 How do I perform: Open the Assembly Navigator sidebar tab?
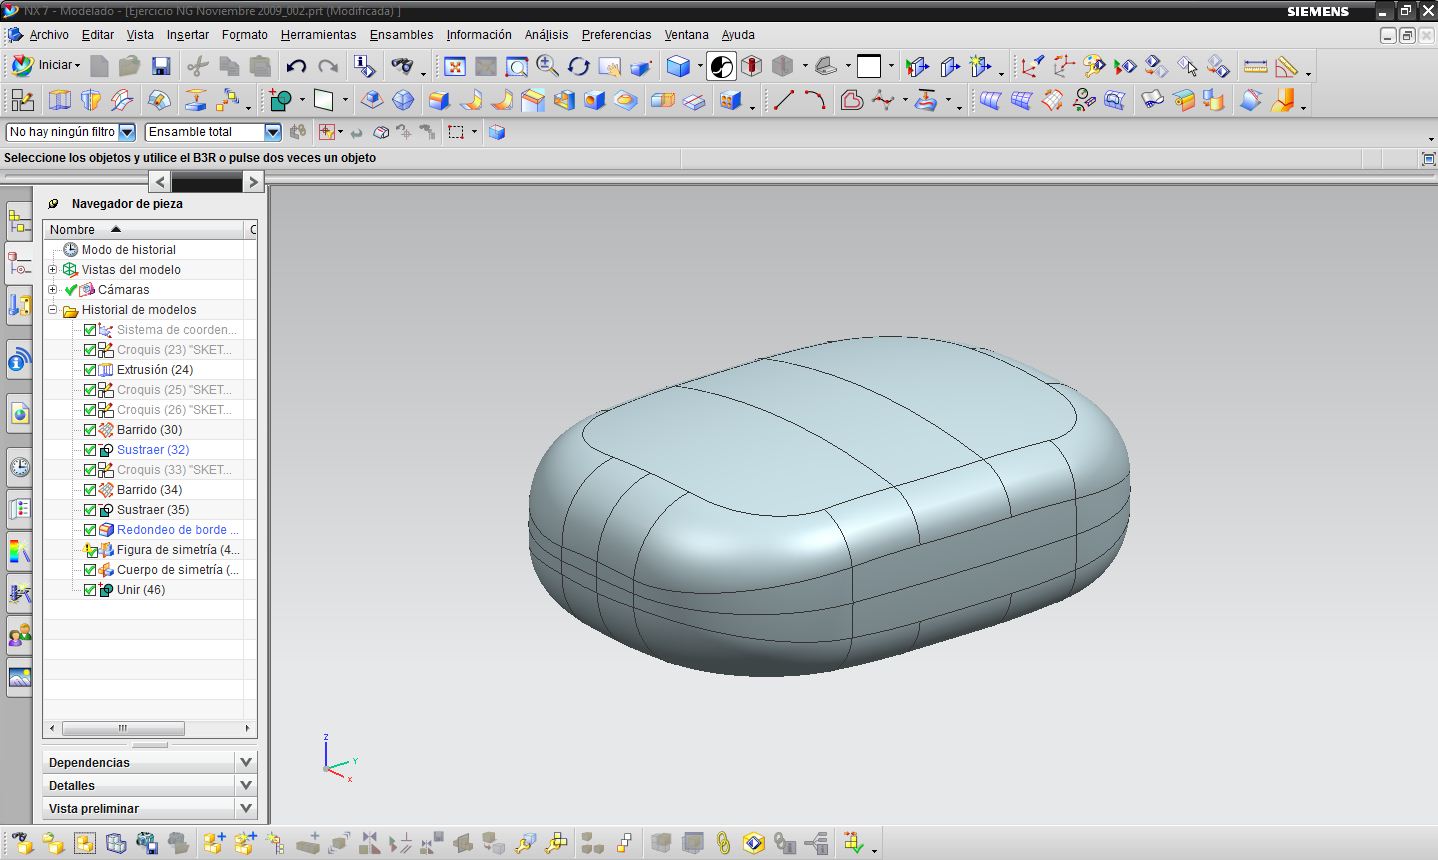19,221
